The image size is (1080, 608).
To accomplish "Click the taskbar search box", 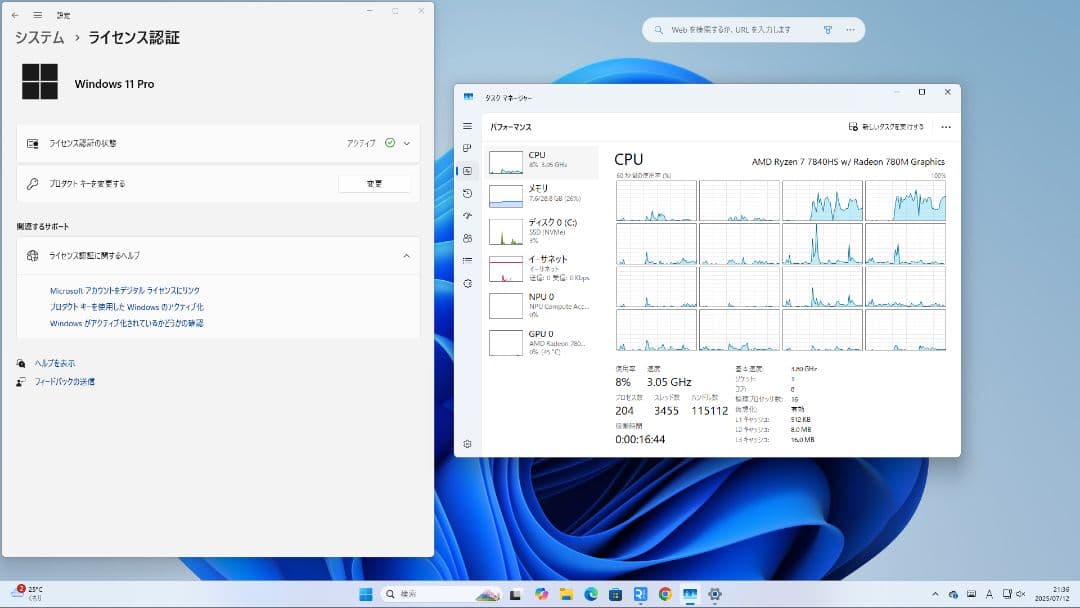I will (x=441, y=594).
